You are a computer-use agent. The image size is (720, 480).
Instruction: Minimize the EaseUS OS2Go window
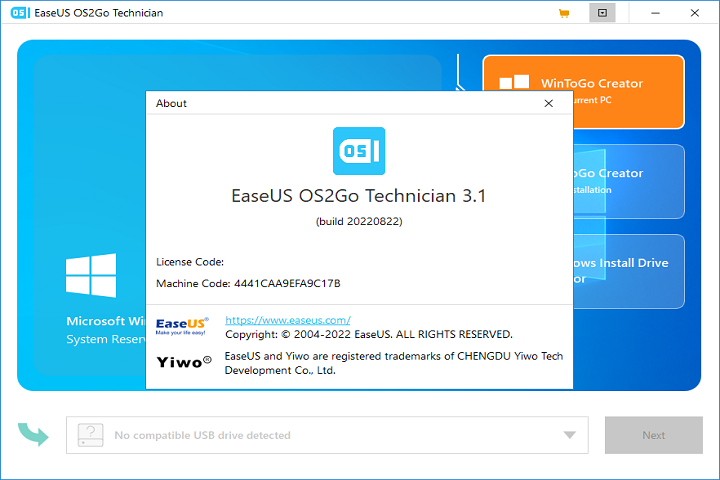pos(655,13)
